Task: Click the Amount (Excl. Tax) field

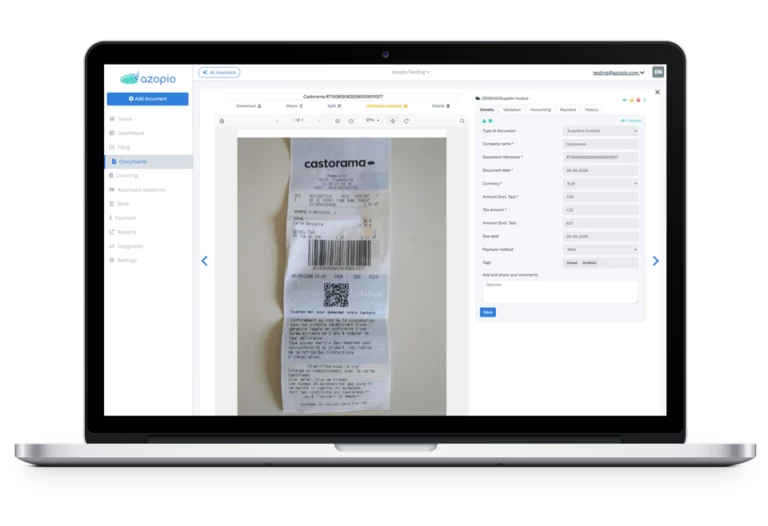Action: click(x=600, y=223)
